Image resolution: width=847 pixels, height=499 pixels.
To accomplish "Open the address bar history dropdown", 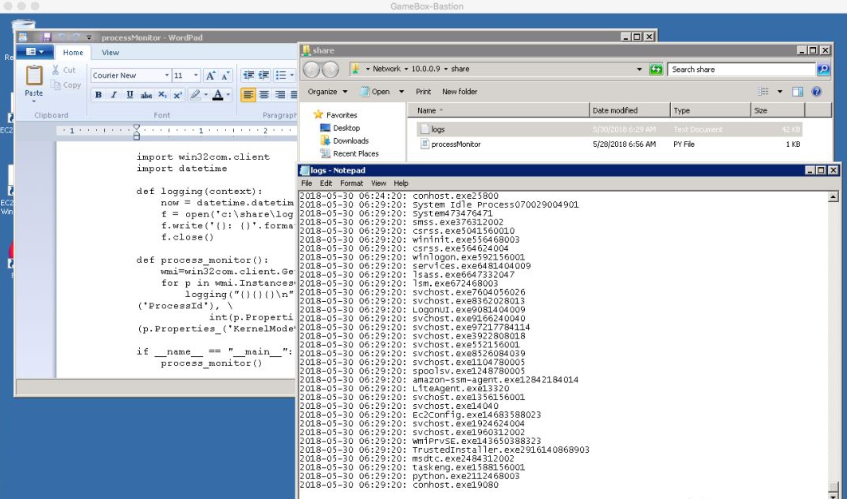I will [639, 70].
